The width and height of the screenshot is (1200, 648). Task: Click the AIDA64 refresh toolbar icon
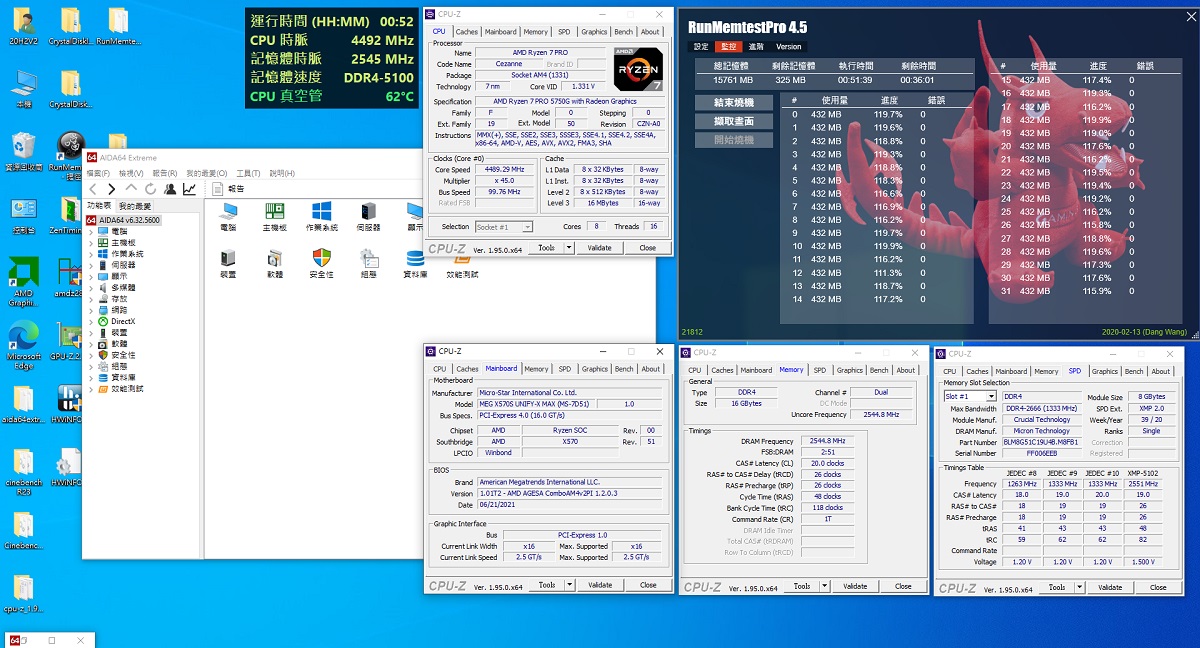(150, 189)
